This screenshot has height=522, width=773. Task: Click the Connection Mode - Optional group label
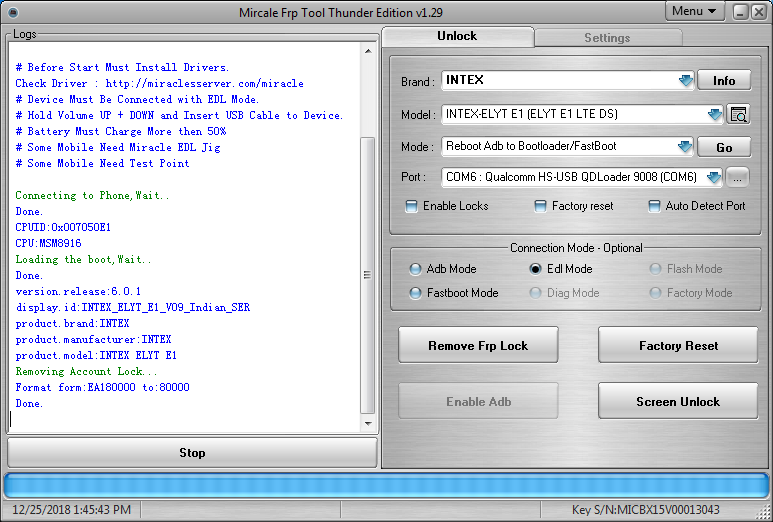tap(576, 247)
